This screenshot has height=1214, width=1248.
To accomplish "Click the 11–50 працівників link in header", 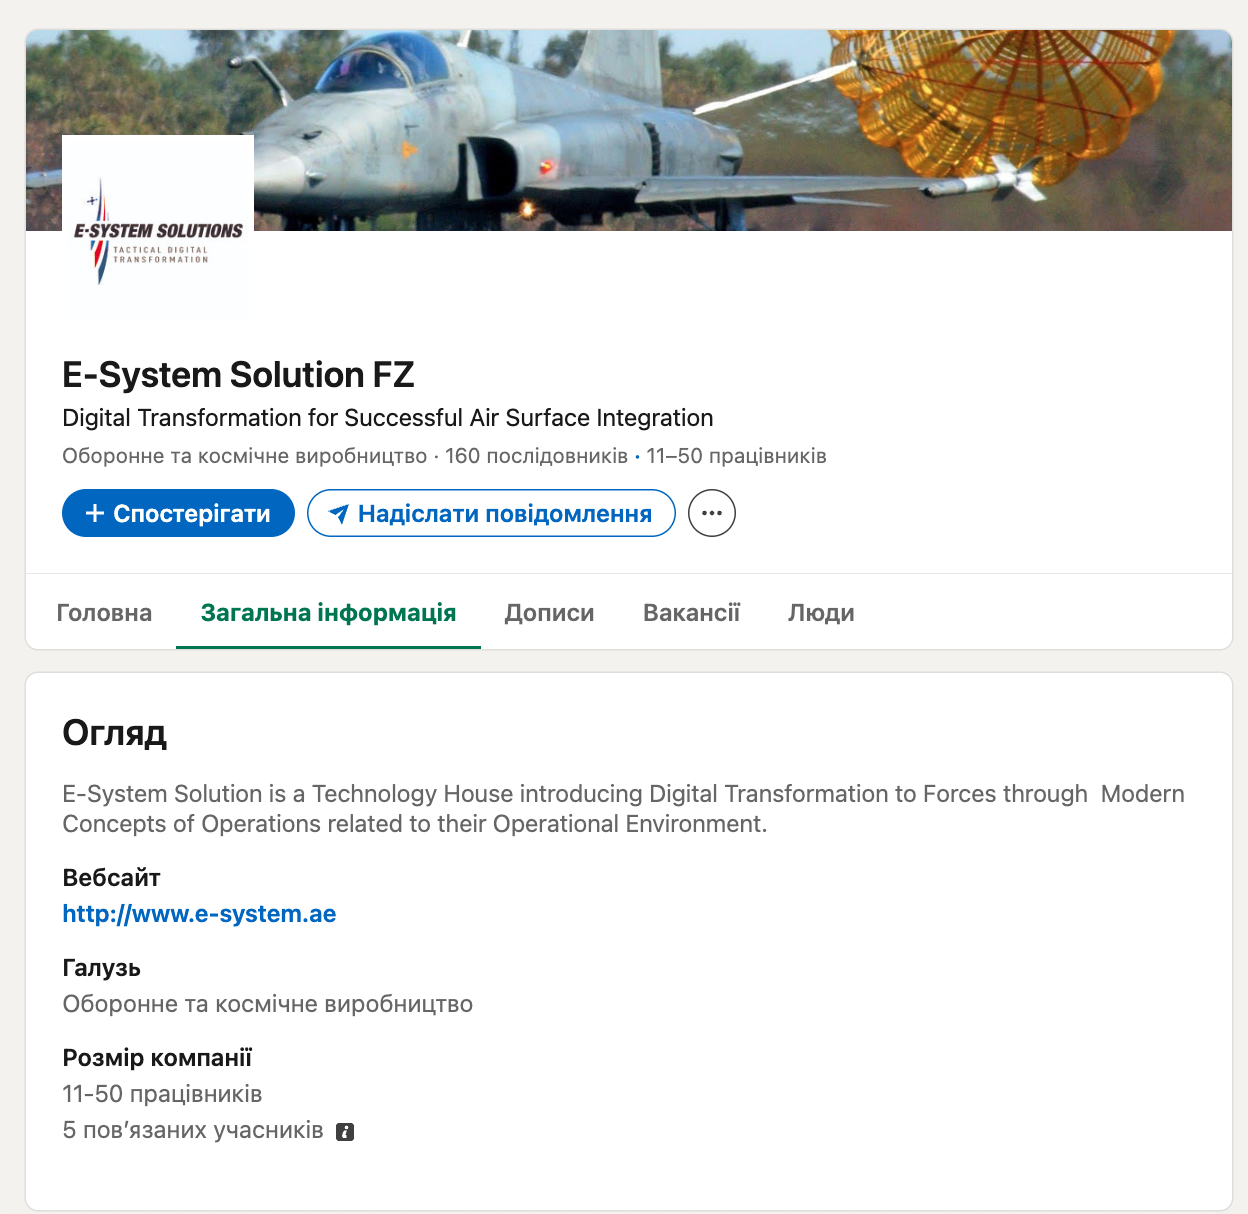I will pyautogui.click(x=736, y=456).
